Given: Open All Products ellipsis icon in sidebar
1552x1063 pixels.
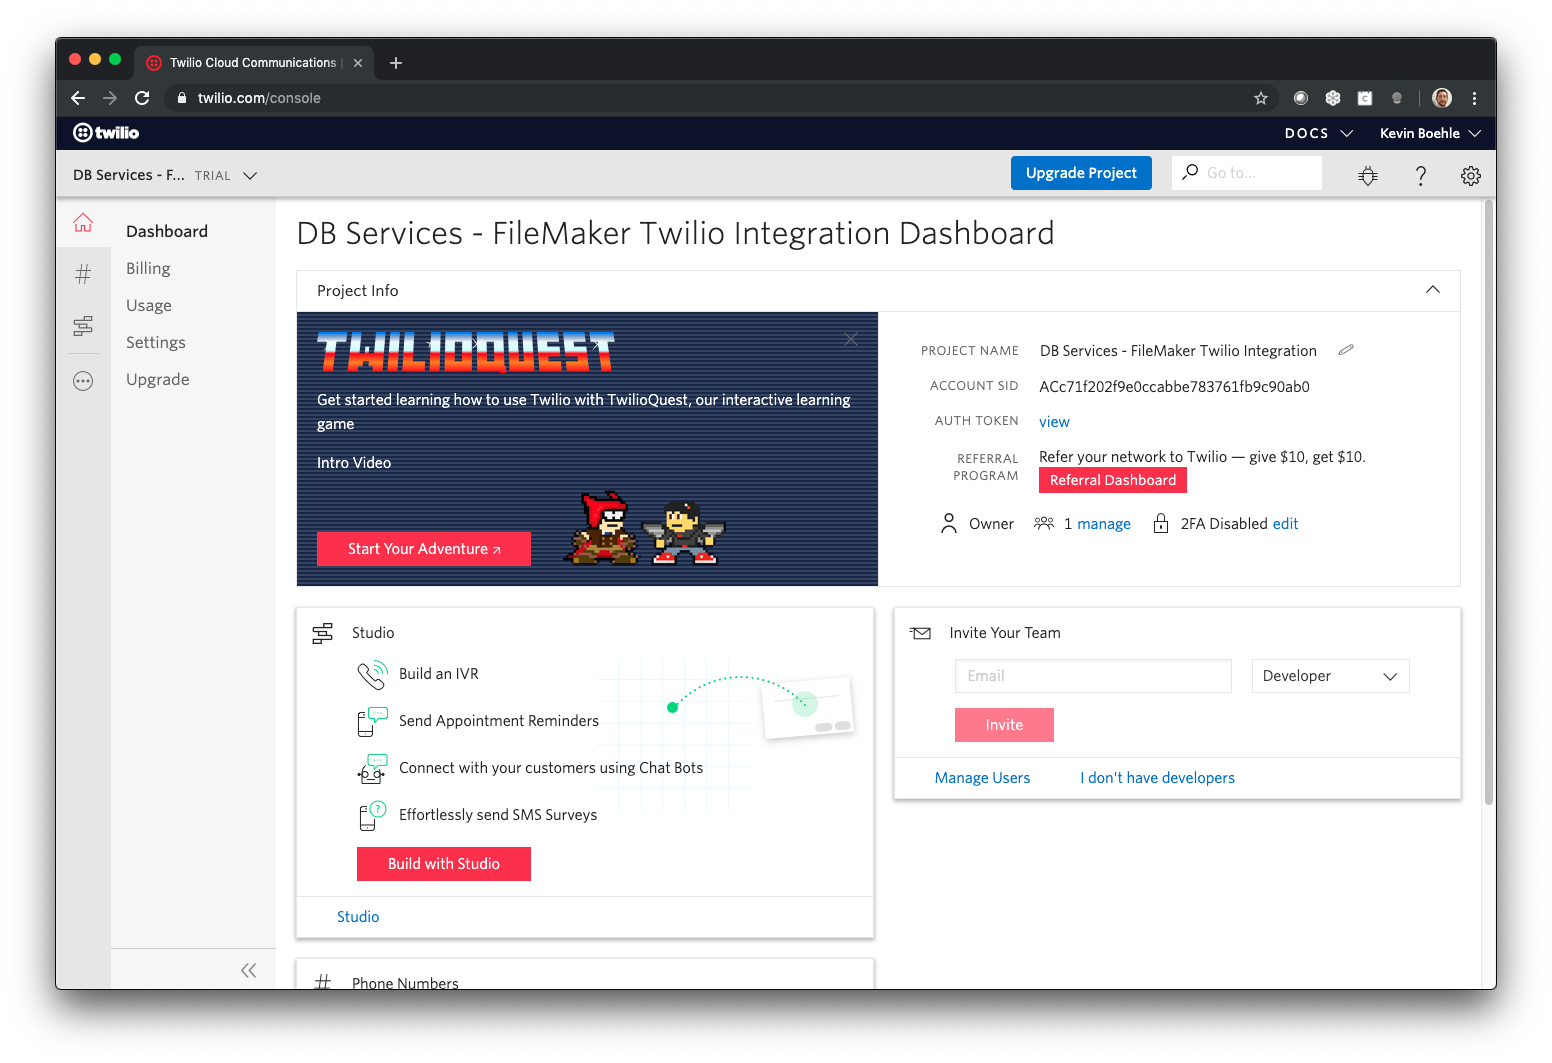Looking at the screenshot, I should pos(83,381).
